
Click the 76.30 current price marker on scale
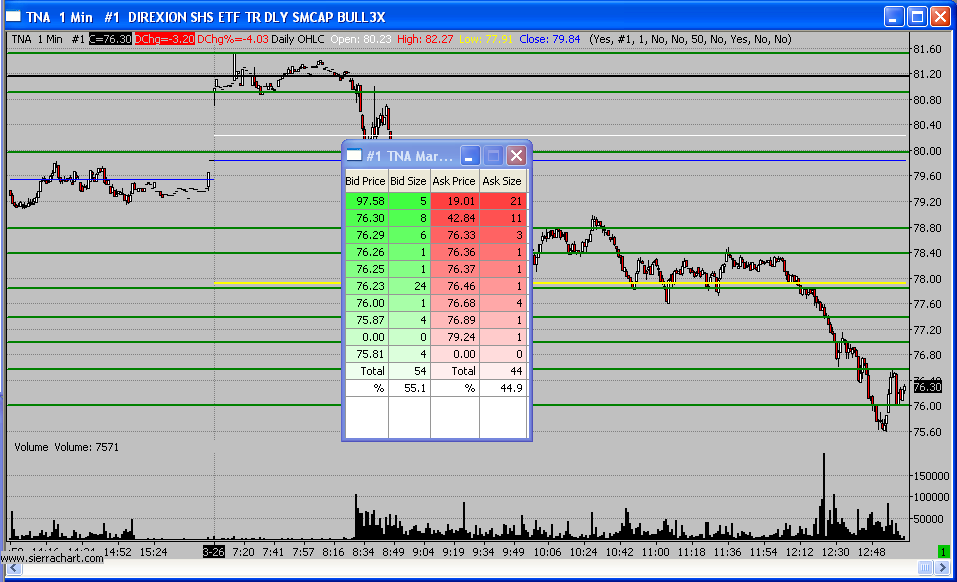coord(927,387)
